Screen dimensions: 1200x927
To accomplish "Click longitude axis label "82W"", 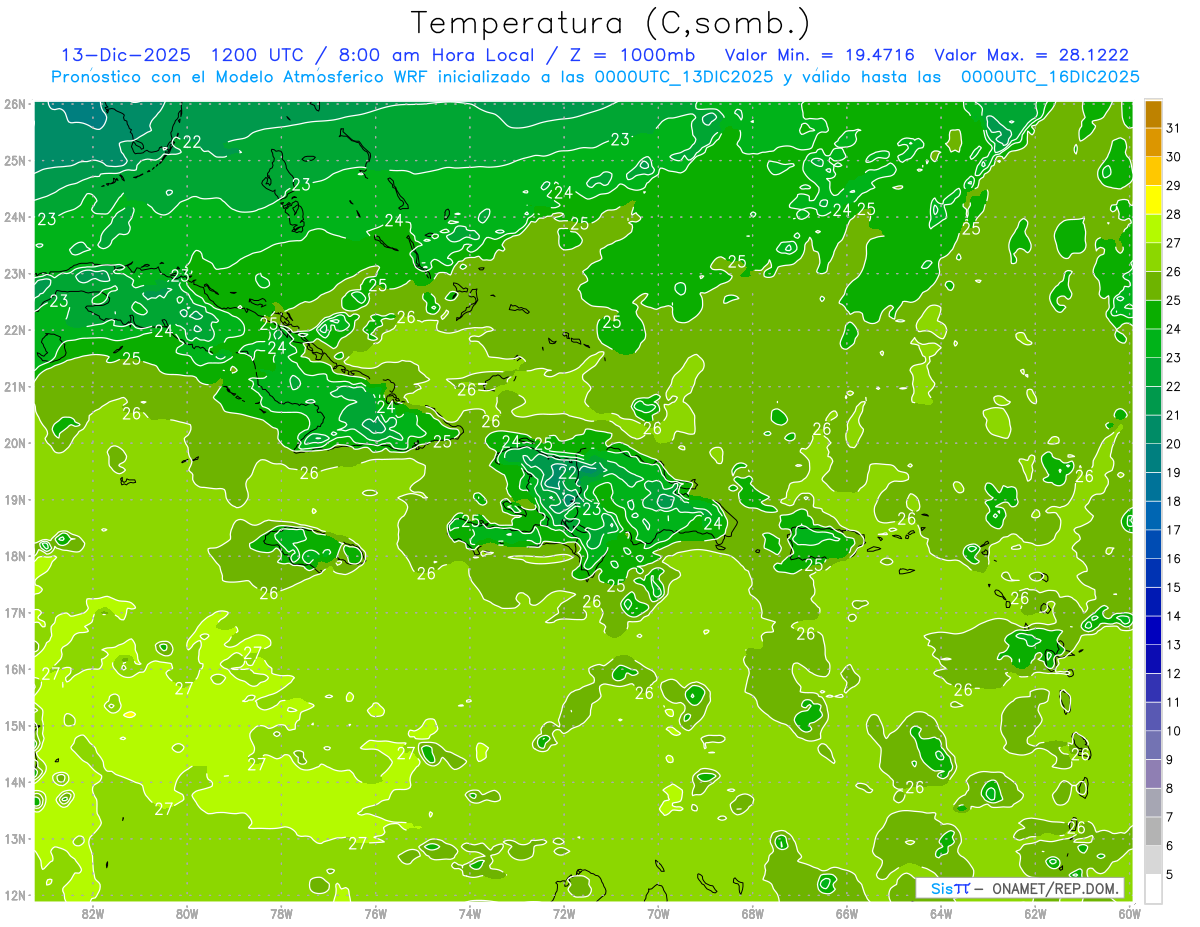I will click(92, 913).
